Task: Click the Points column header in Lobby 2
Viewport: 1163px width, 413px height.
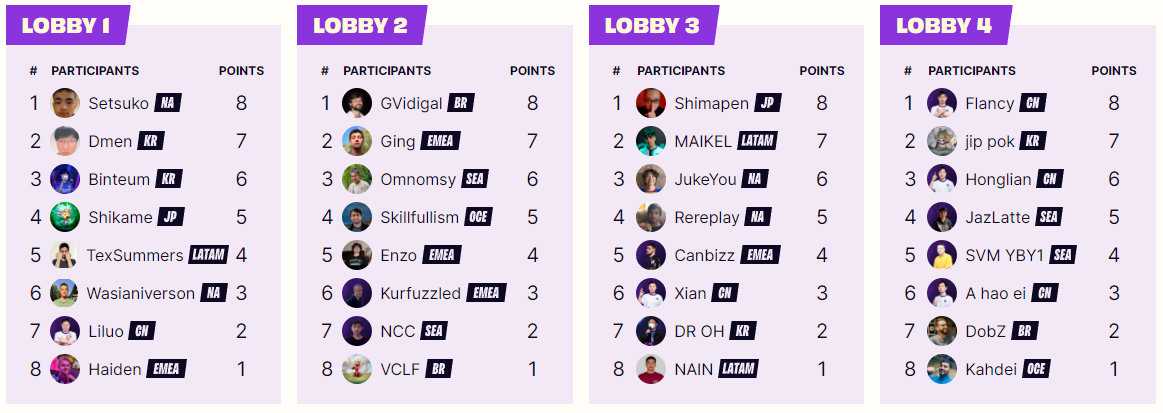Action: (532, 71)
